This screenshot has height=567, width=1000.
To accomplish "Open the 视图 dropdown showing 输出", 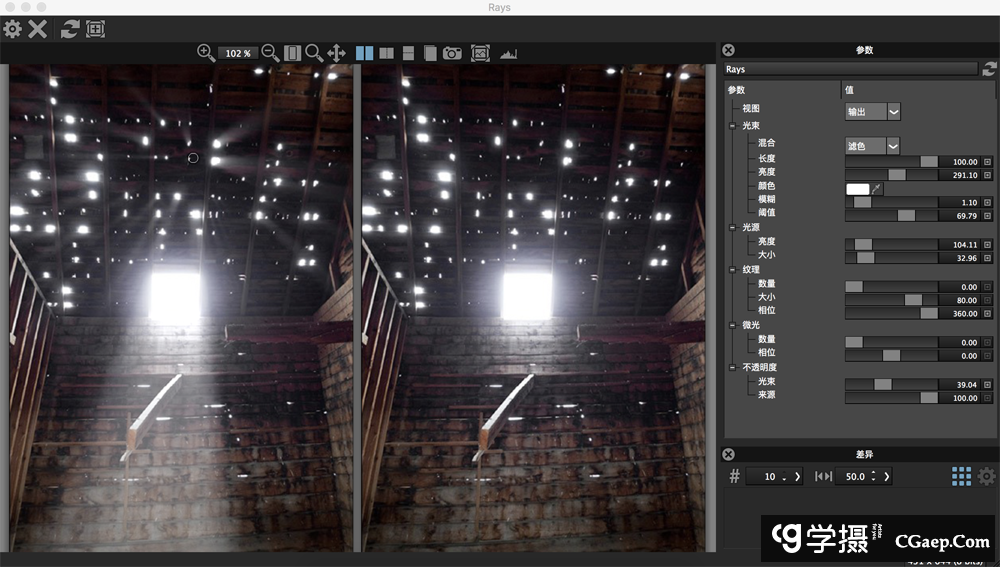I will pos(873,111).
